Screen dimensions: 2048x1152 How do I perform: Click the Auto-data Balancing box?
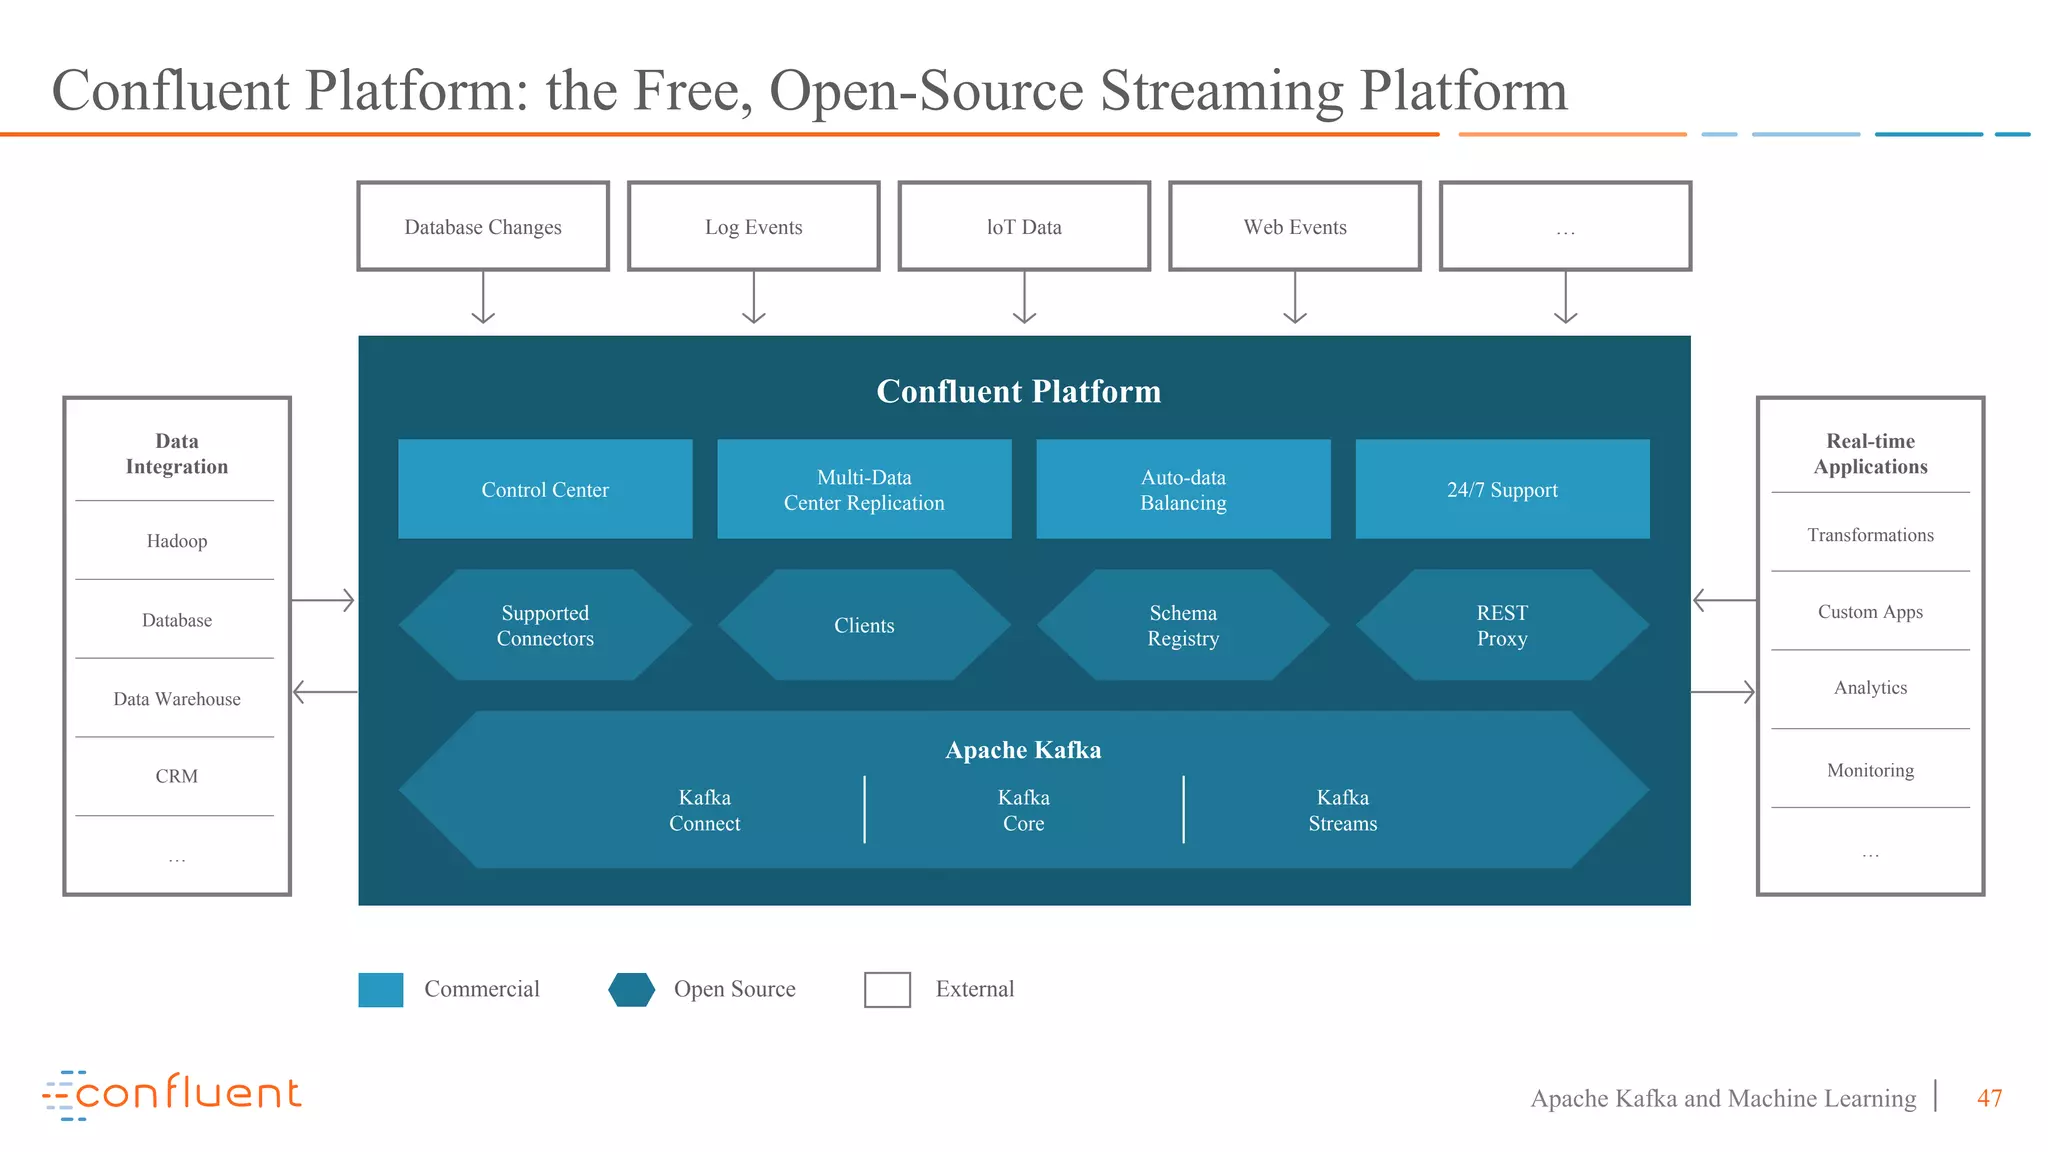[x=1183, y=489]
